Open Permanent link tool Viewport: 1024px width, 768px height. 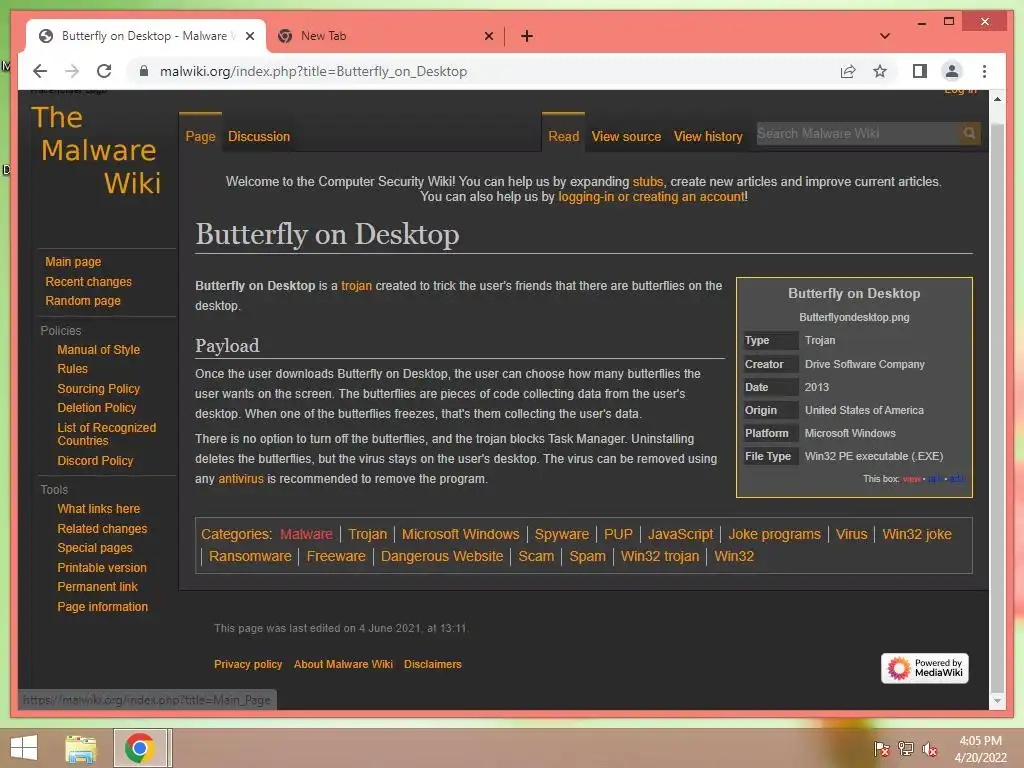click(x=97, y=586)
